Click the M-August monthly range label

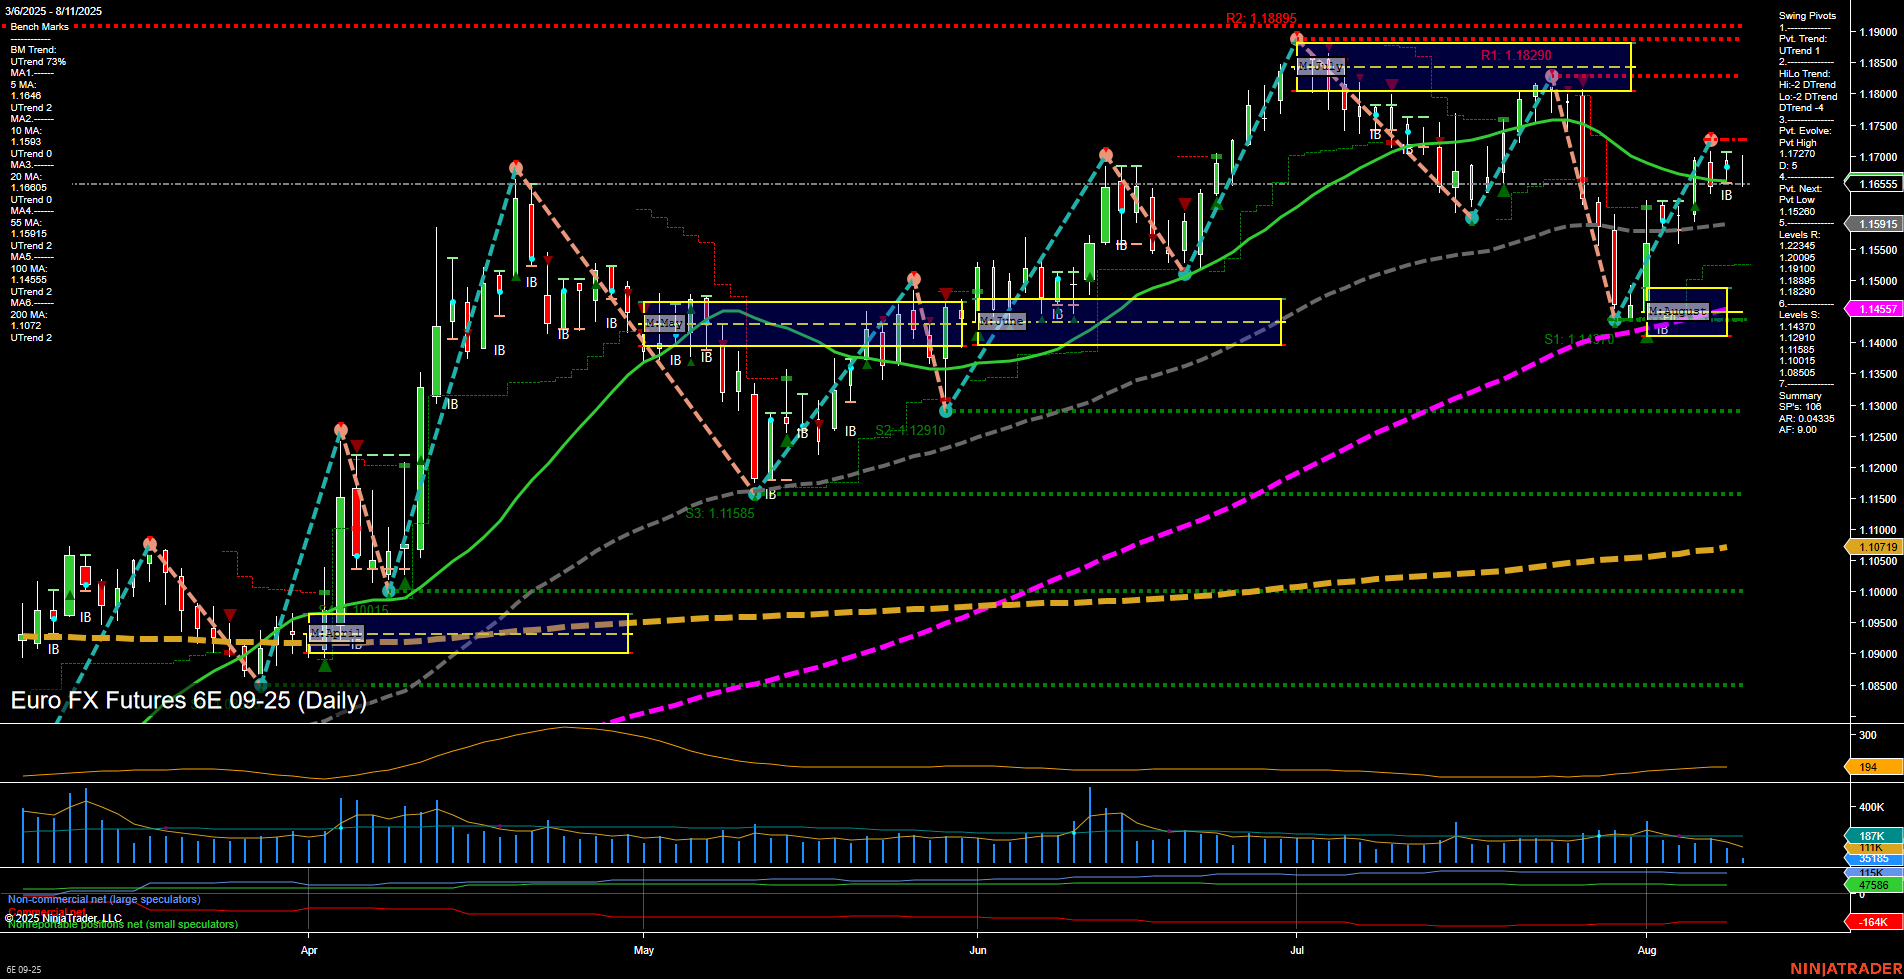pos(1678,312)
